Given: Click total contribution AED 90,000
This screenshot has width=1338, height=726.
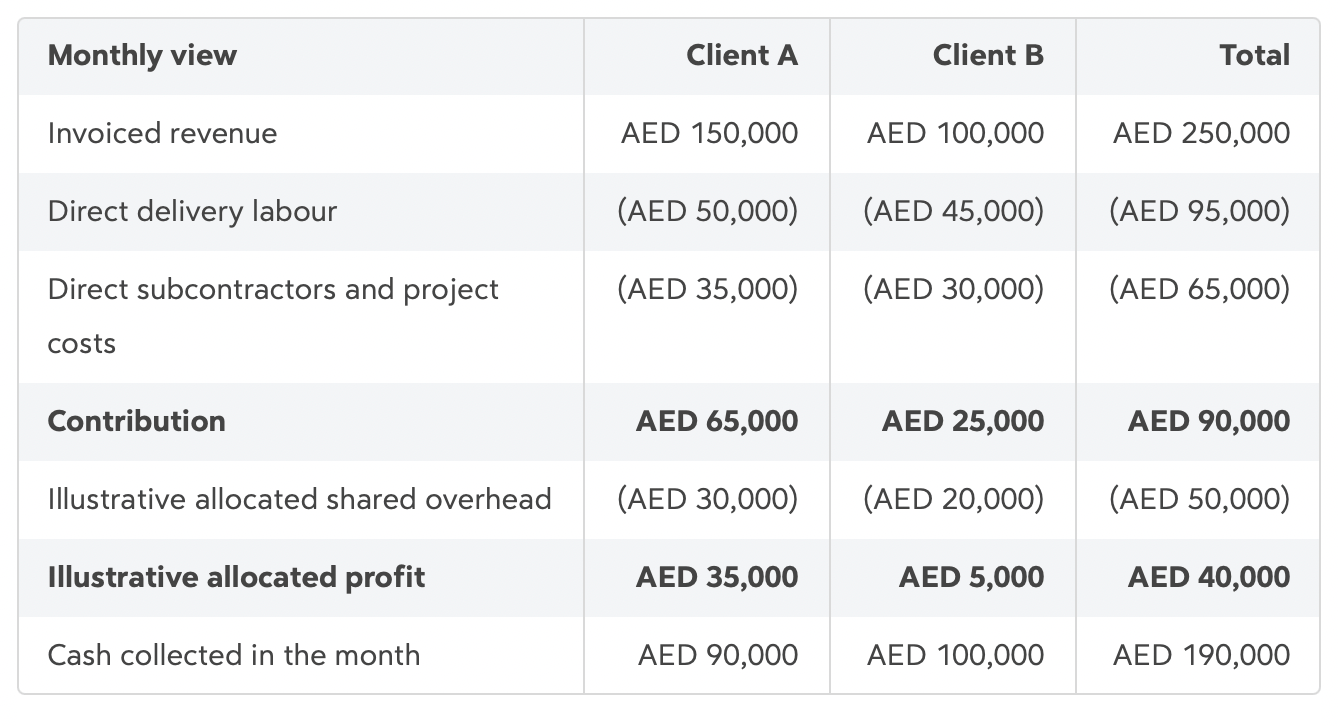Looking at the screenshot, I should point(1209,421).
